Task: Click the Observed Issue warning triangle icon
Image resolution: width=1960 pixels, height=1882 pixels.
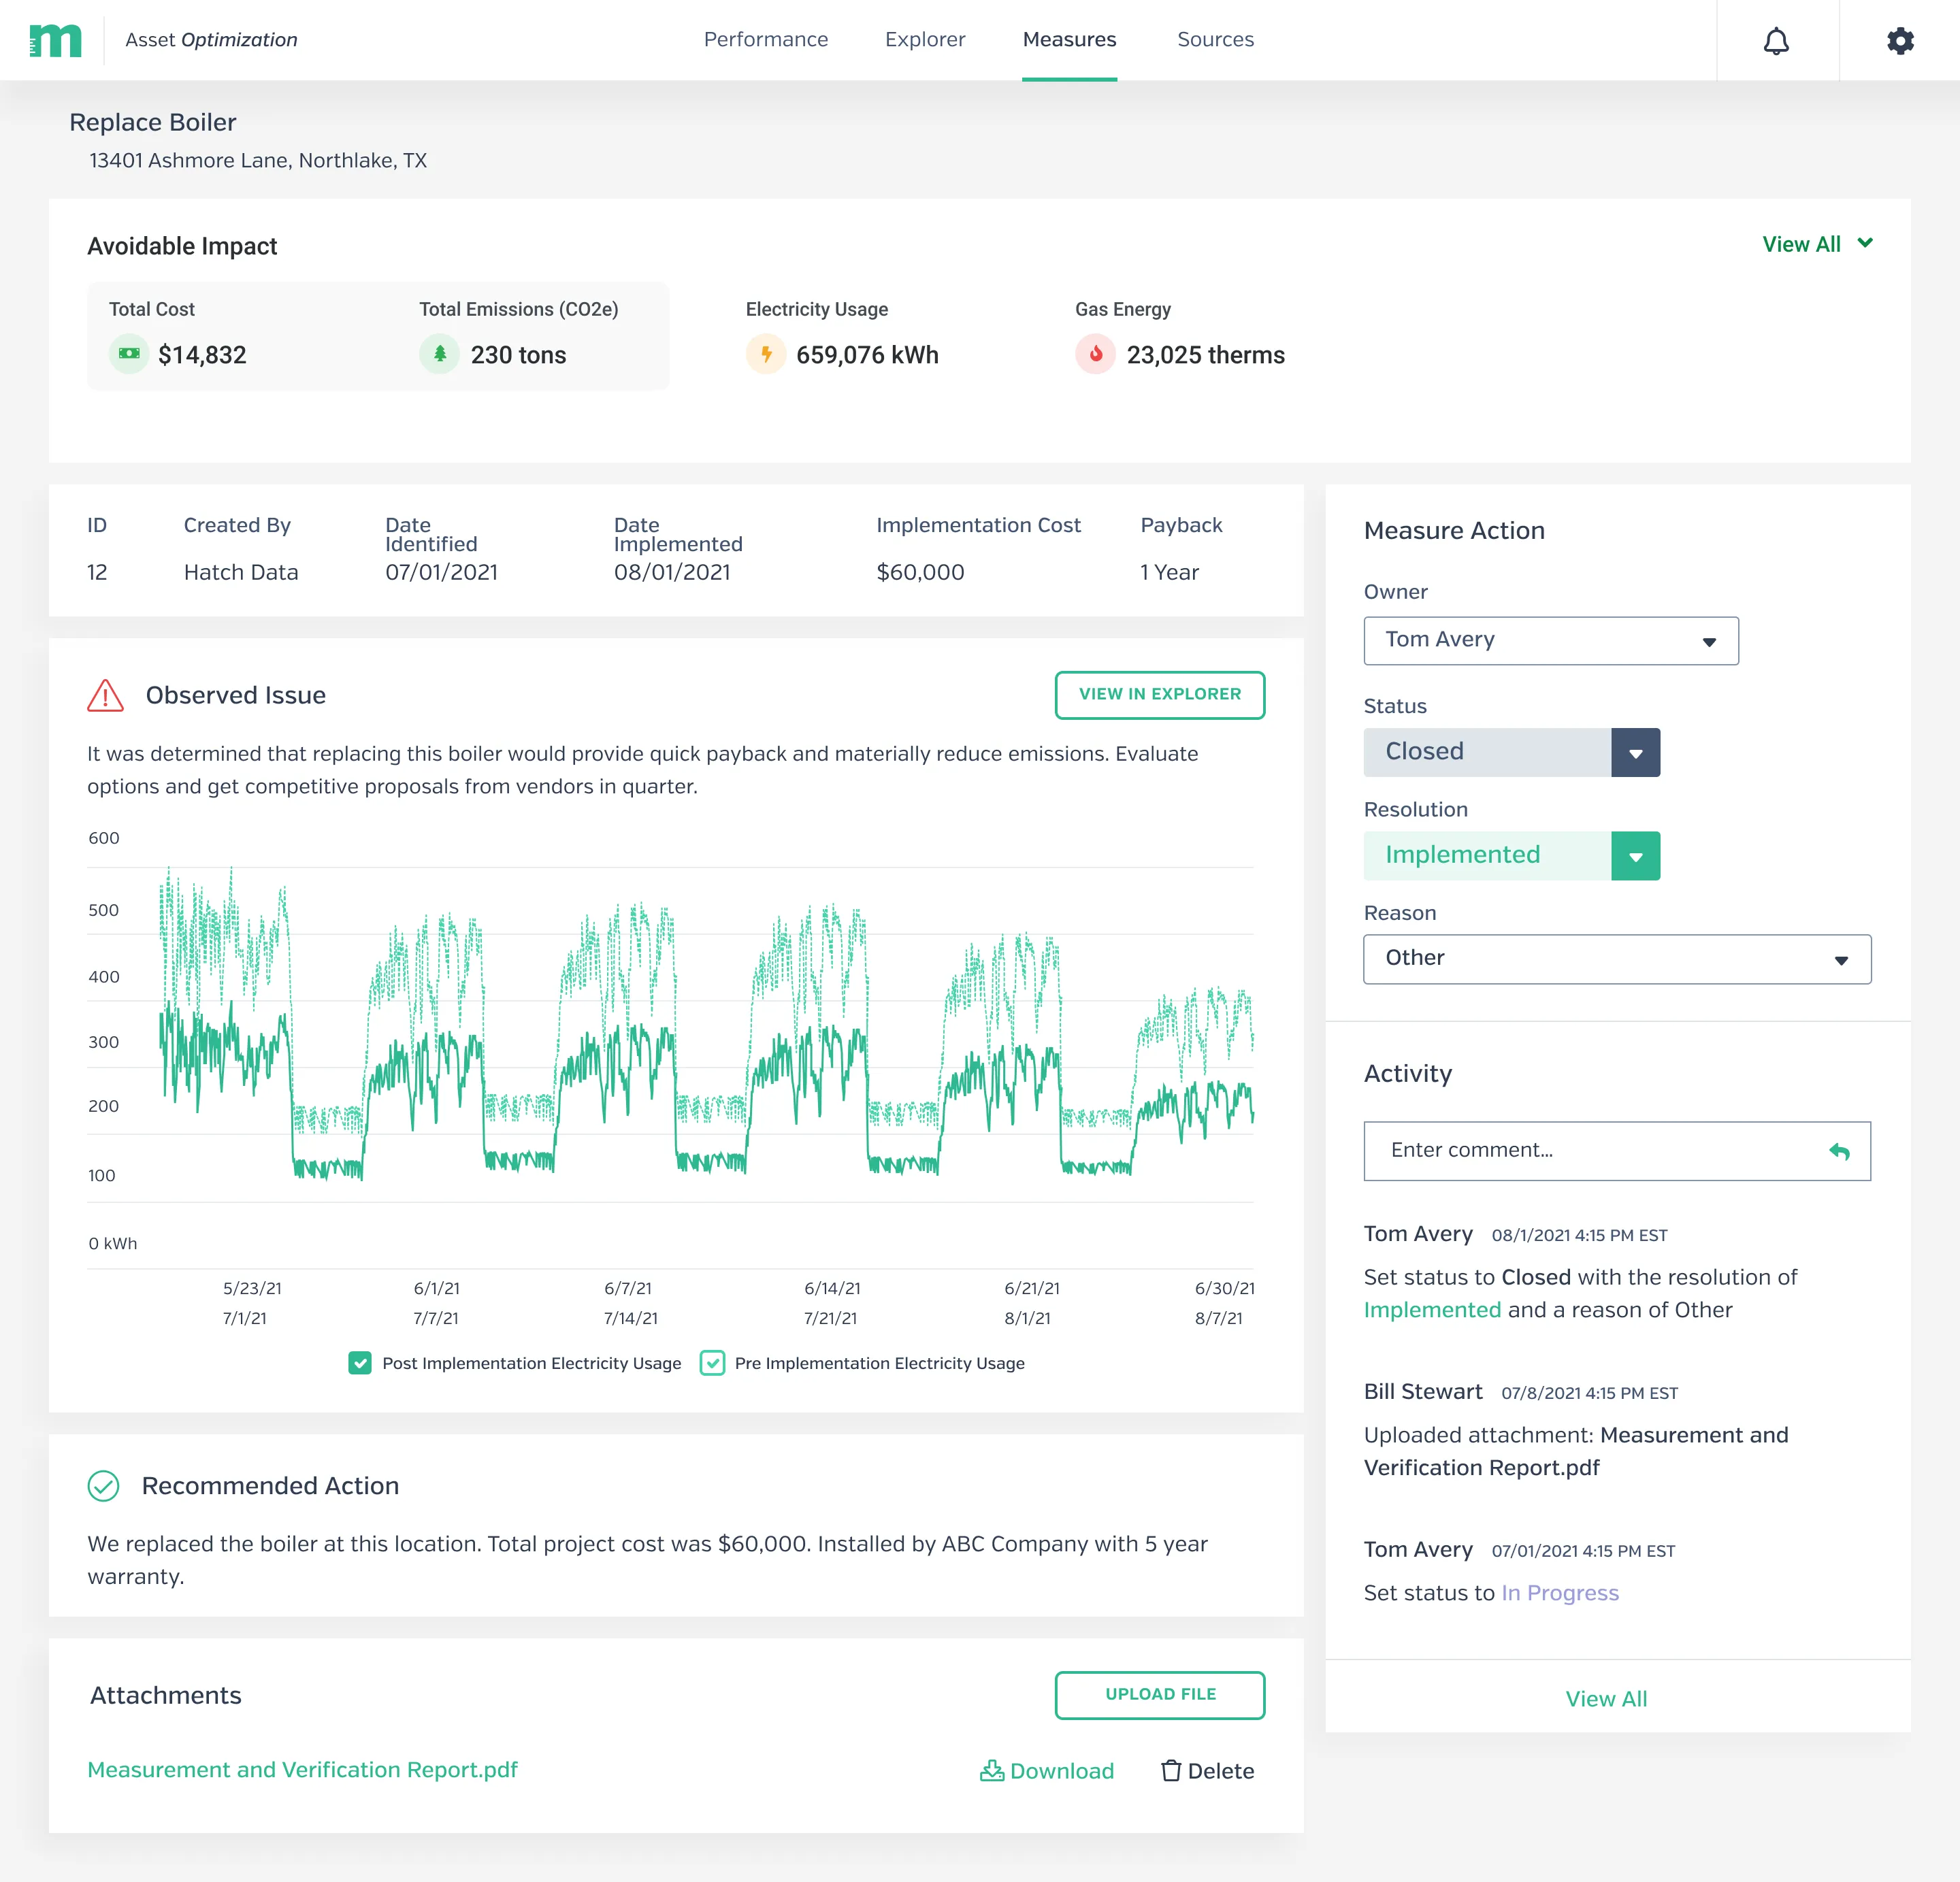Action: 105,695
